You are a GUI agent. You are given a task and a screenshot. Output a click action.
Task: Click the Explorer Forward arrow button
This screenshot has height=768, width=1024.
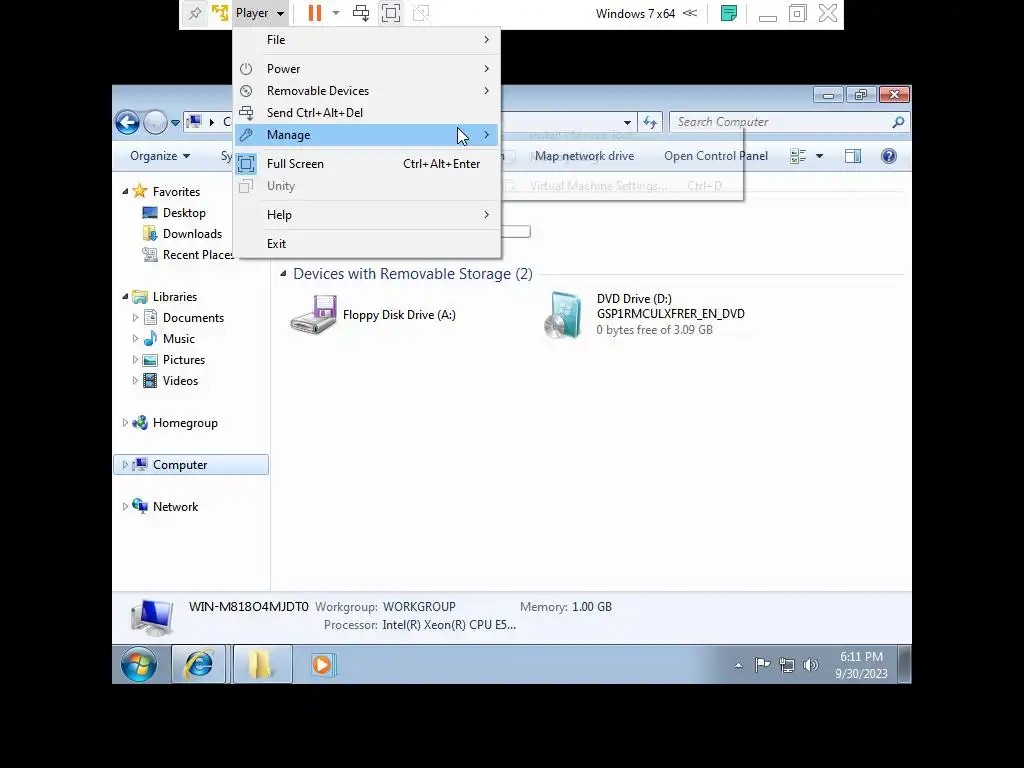coord(155,122)
